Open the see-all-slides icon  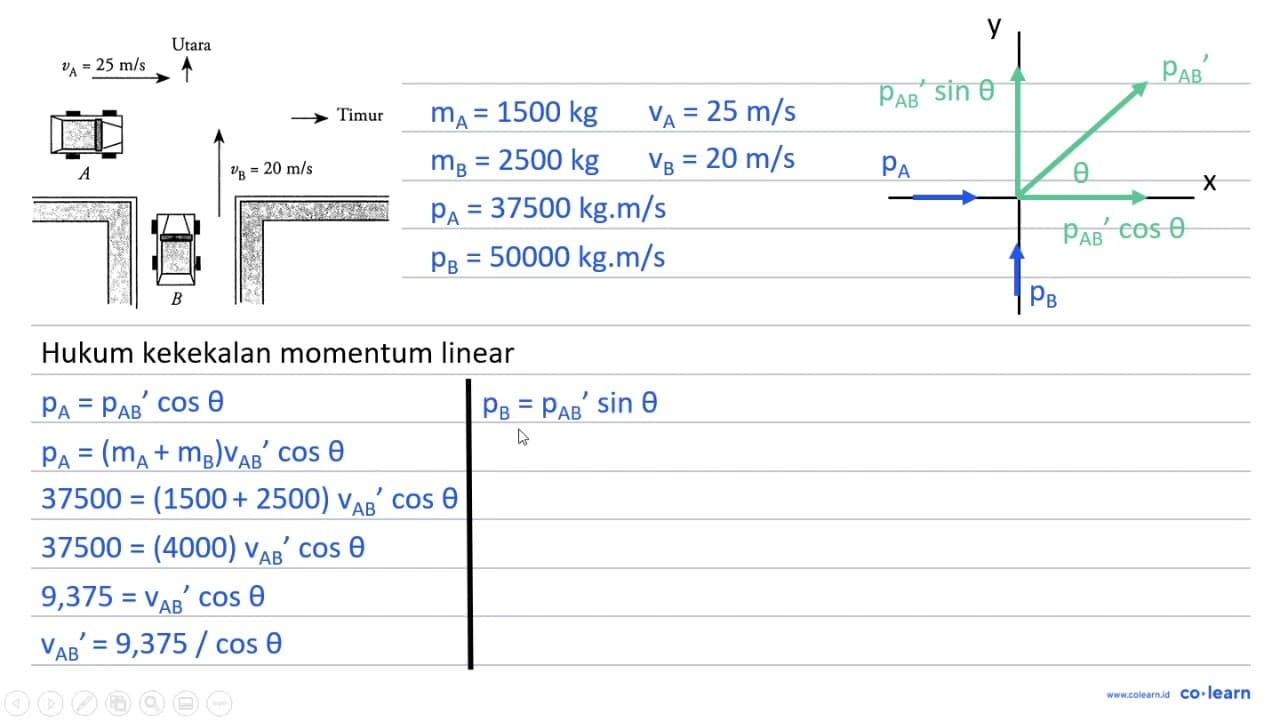coord(118,702)
